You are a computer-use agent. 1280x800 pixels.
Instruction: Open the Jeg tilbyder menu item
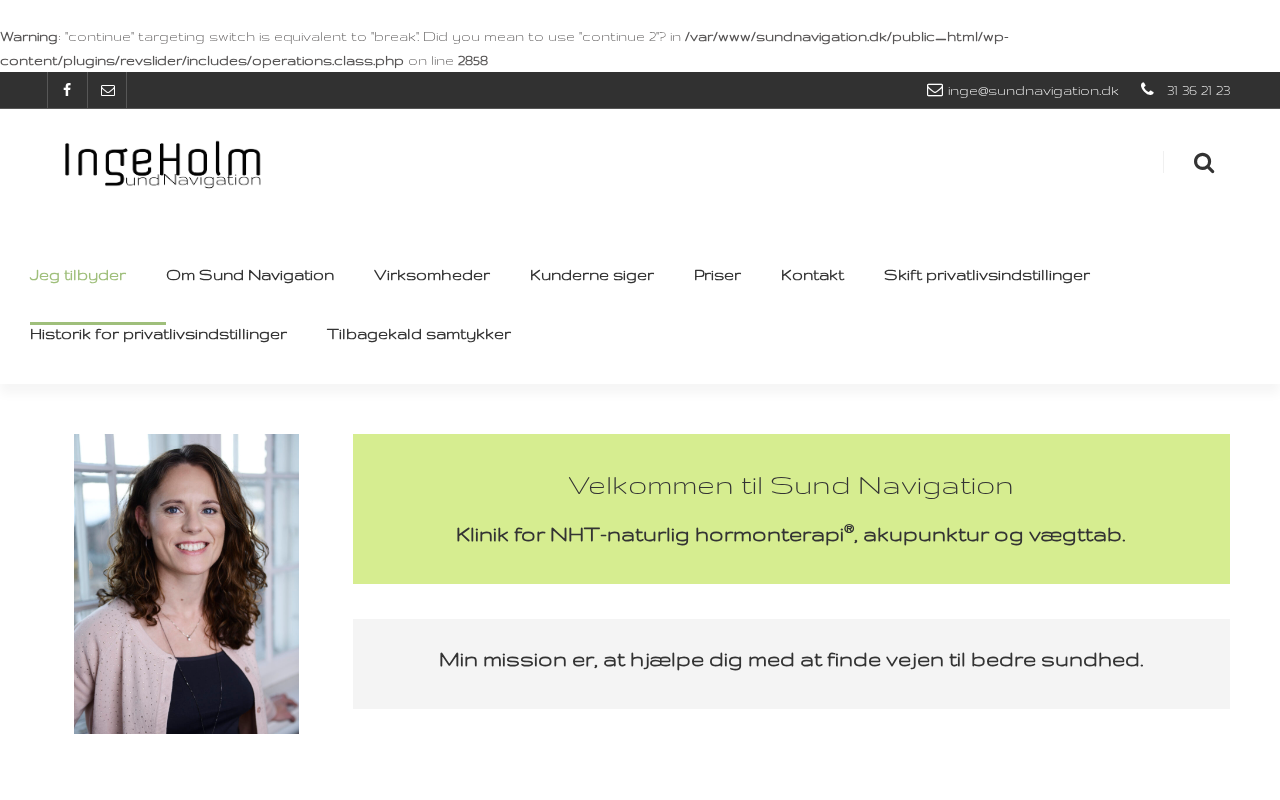coord(78,275)
